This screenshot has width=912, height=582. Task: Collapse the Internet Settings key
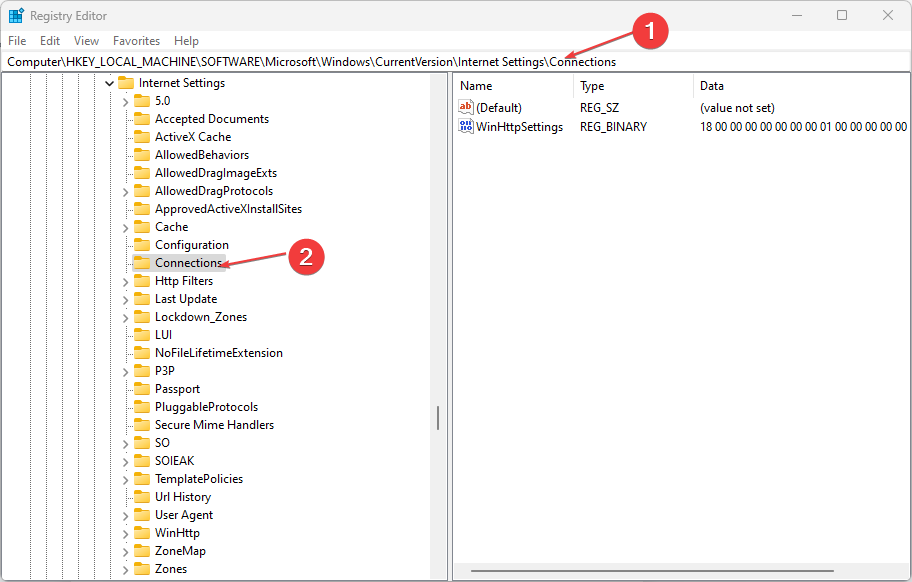(x=109, y=83)
